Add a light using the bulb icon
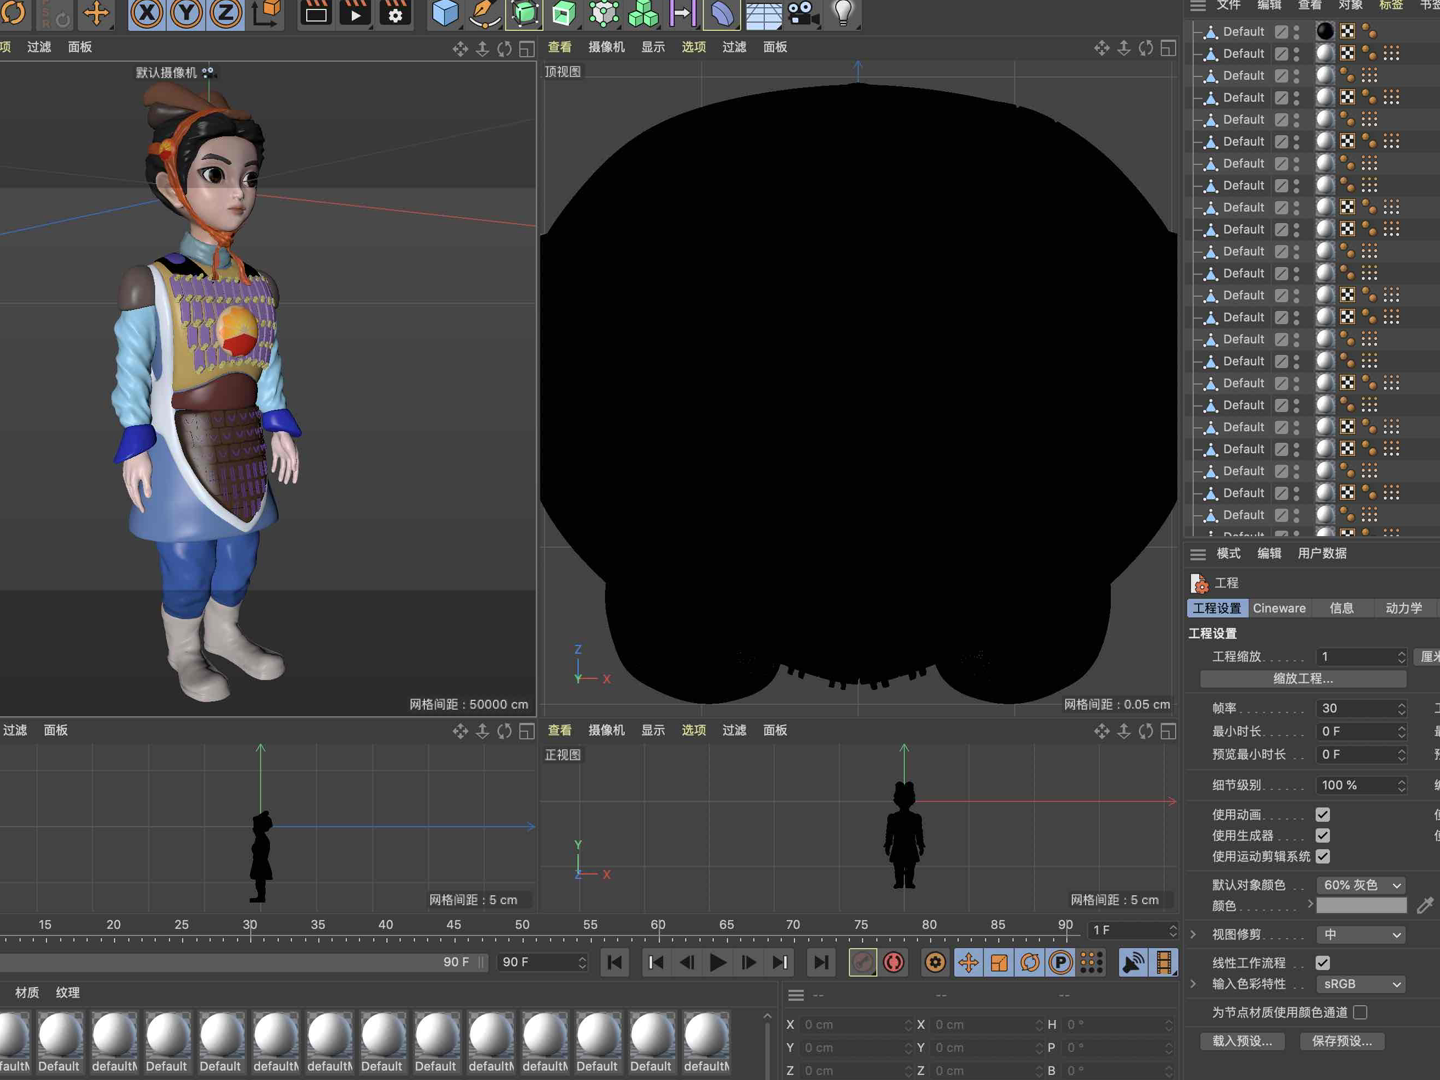This screenshot has height=1080, width=1440. pos(843,14)
